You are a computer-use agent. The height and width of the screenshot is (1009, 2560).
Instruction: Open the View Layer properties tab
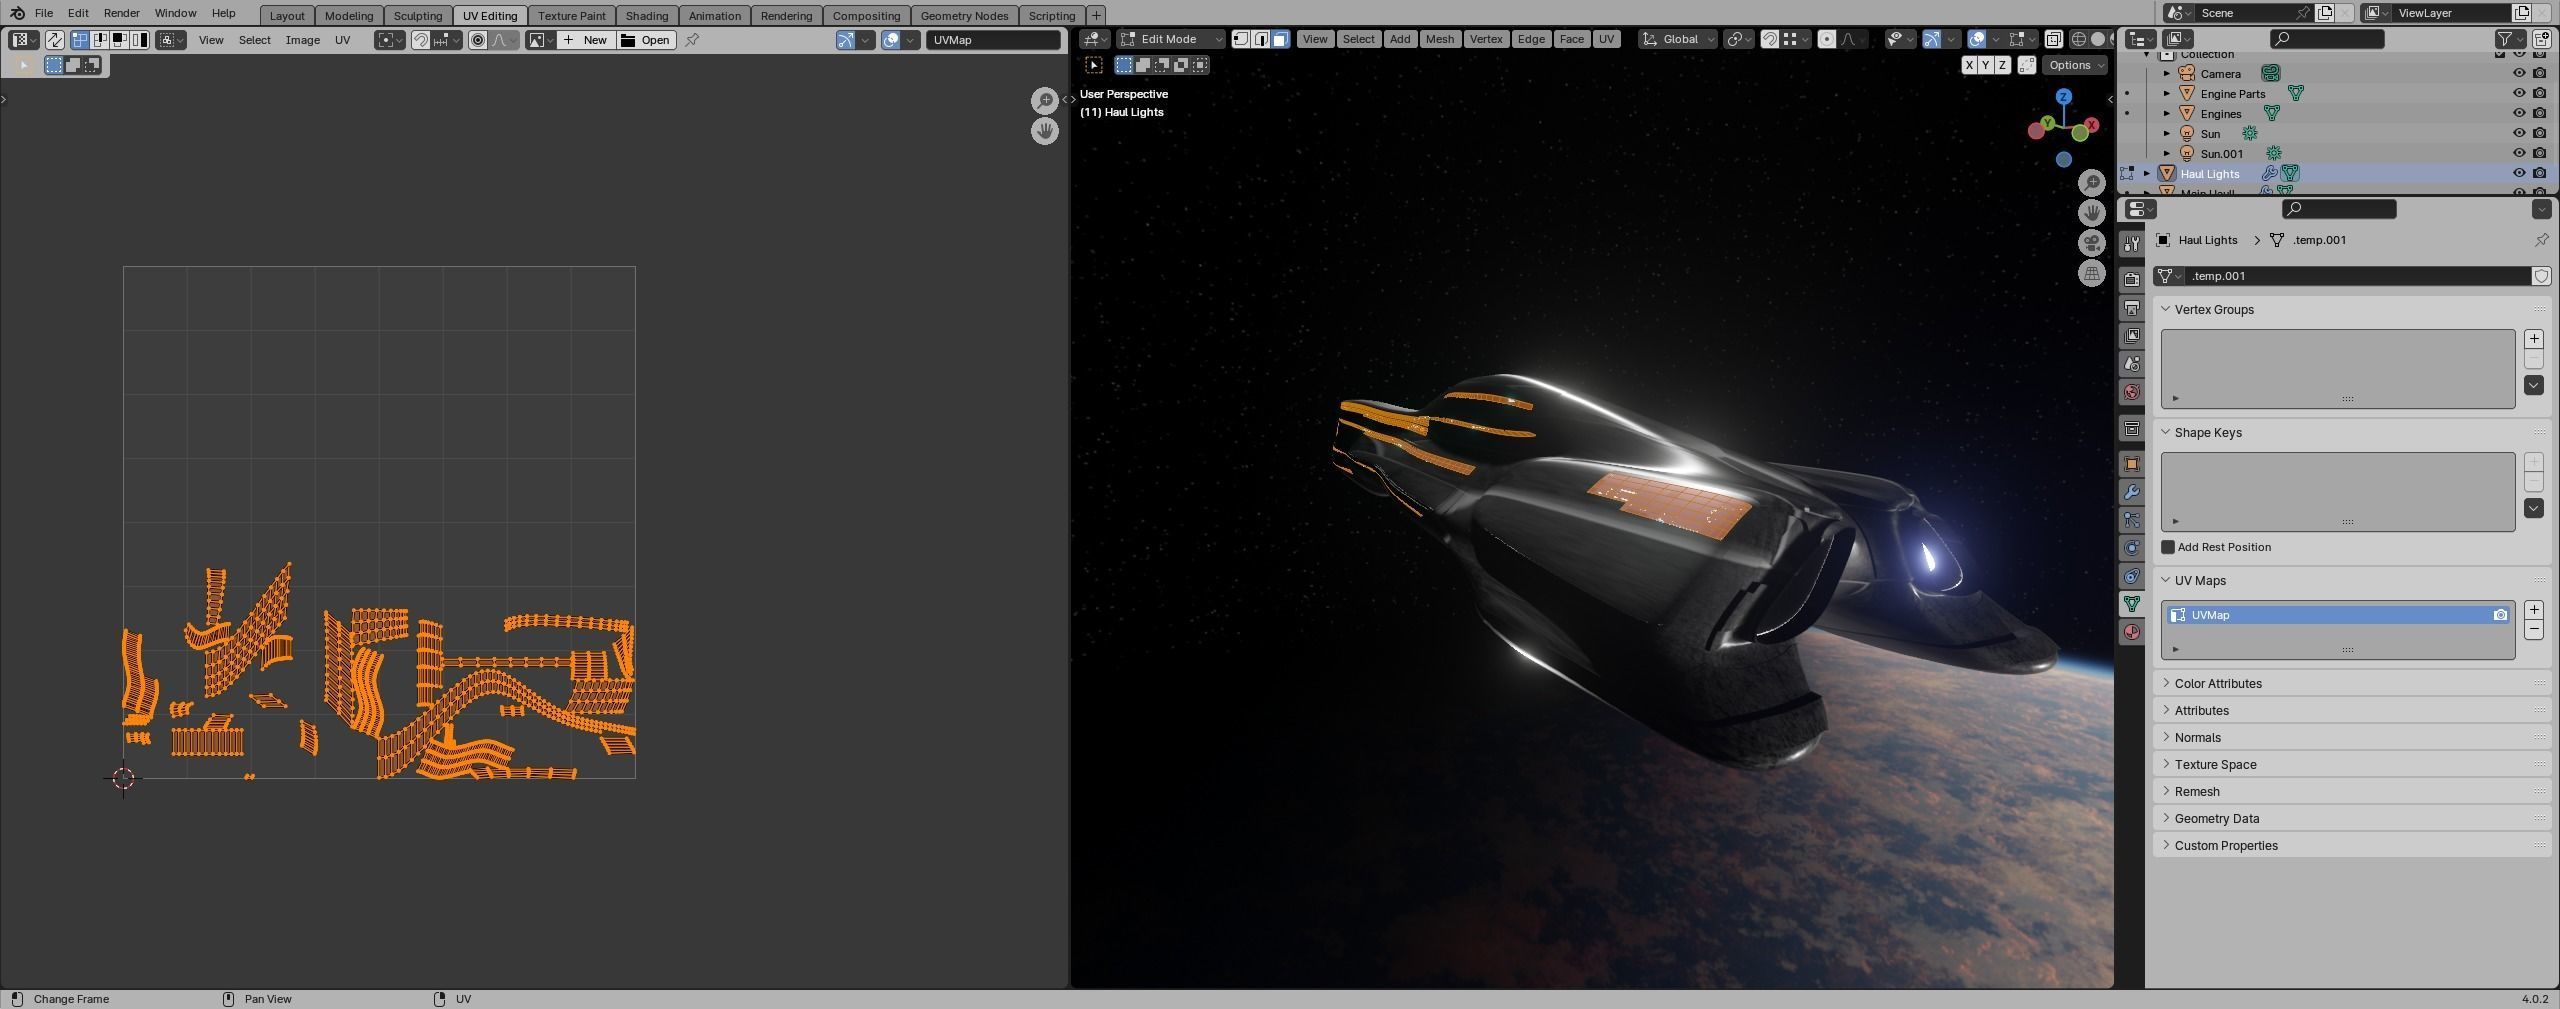(x=2132, y=335)
